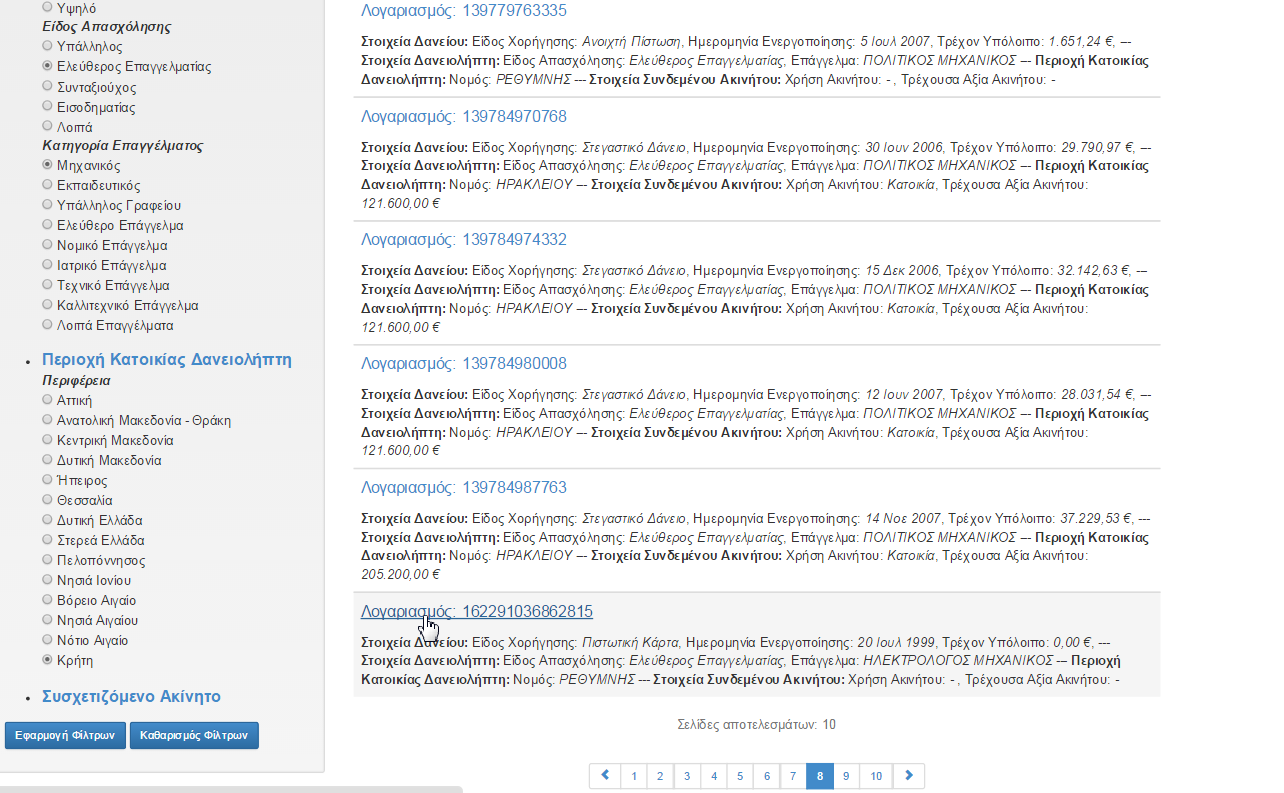Choose Δυτική Ελλάδα region
The width and height of the screenshot is (1284, 793).
(x=48, y=520)
